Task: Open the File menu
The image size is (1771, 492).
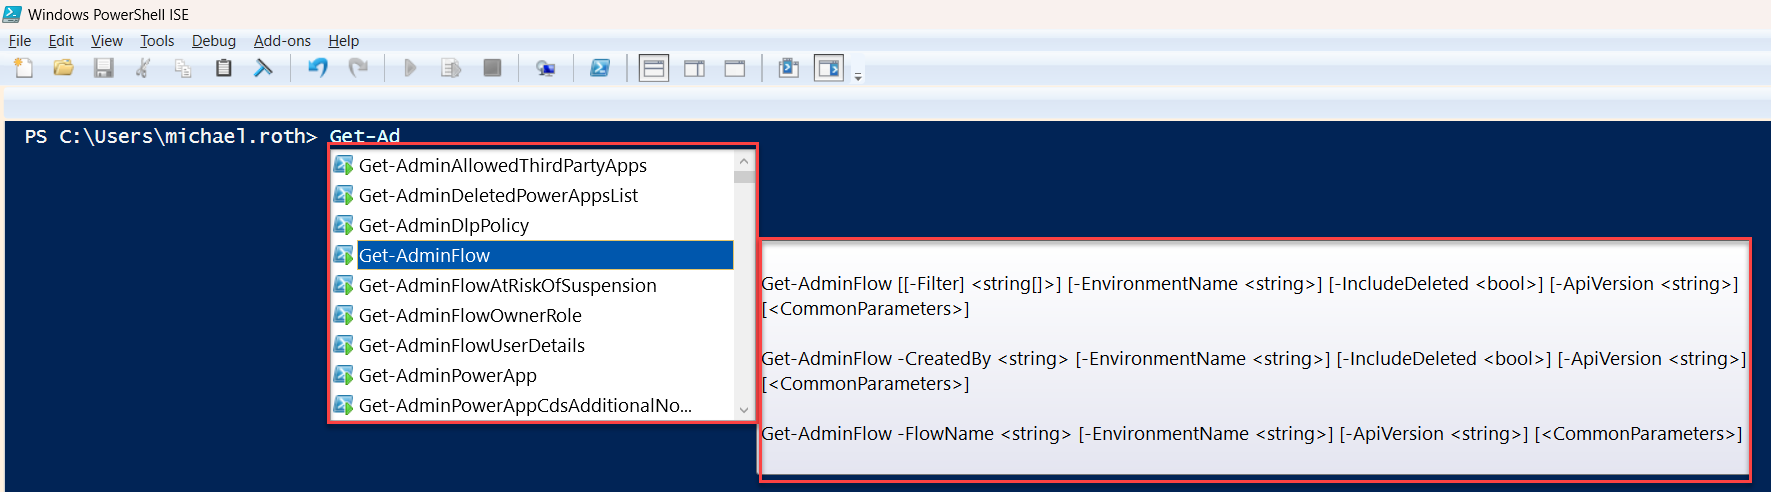Action: pos(20,41)
